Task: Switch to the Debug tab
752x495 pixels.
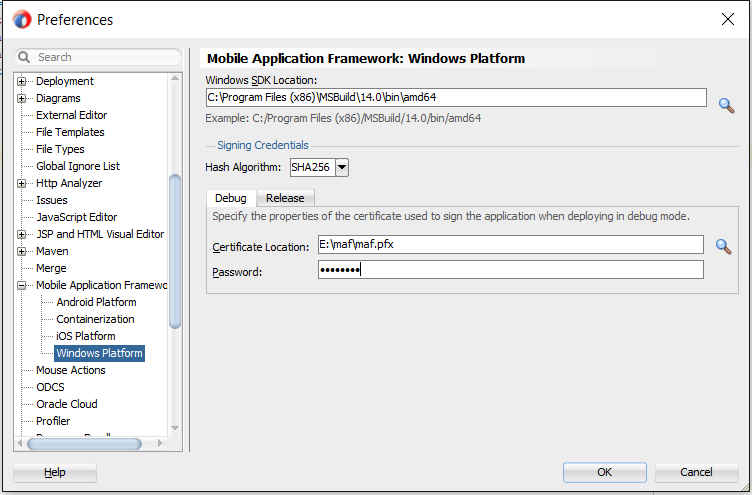Action: tap(231, 198)
